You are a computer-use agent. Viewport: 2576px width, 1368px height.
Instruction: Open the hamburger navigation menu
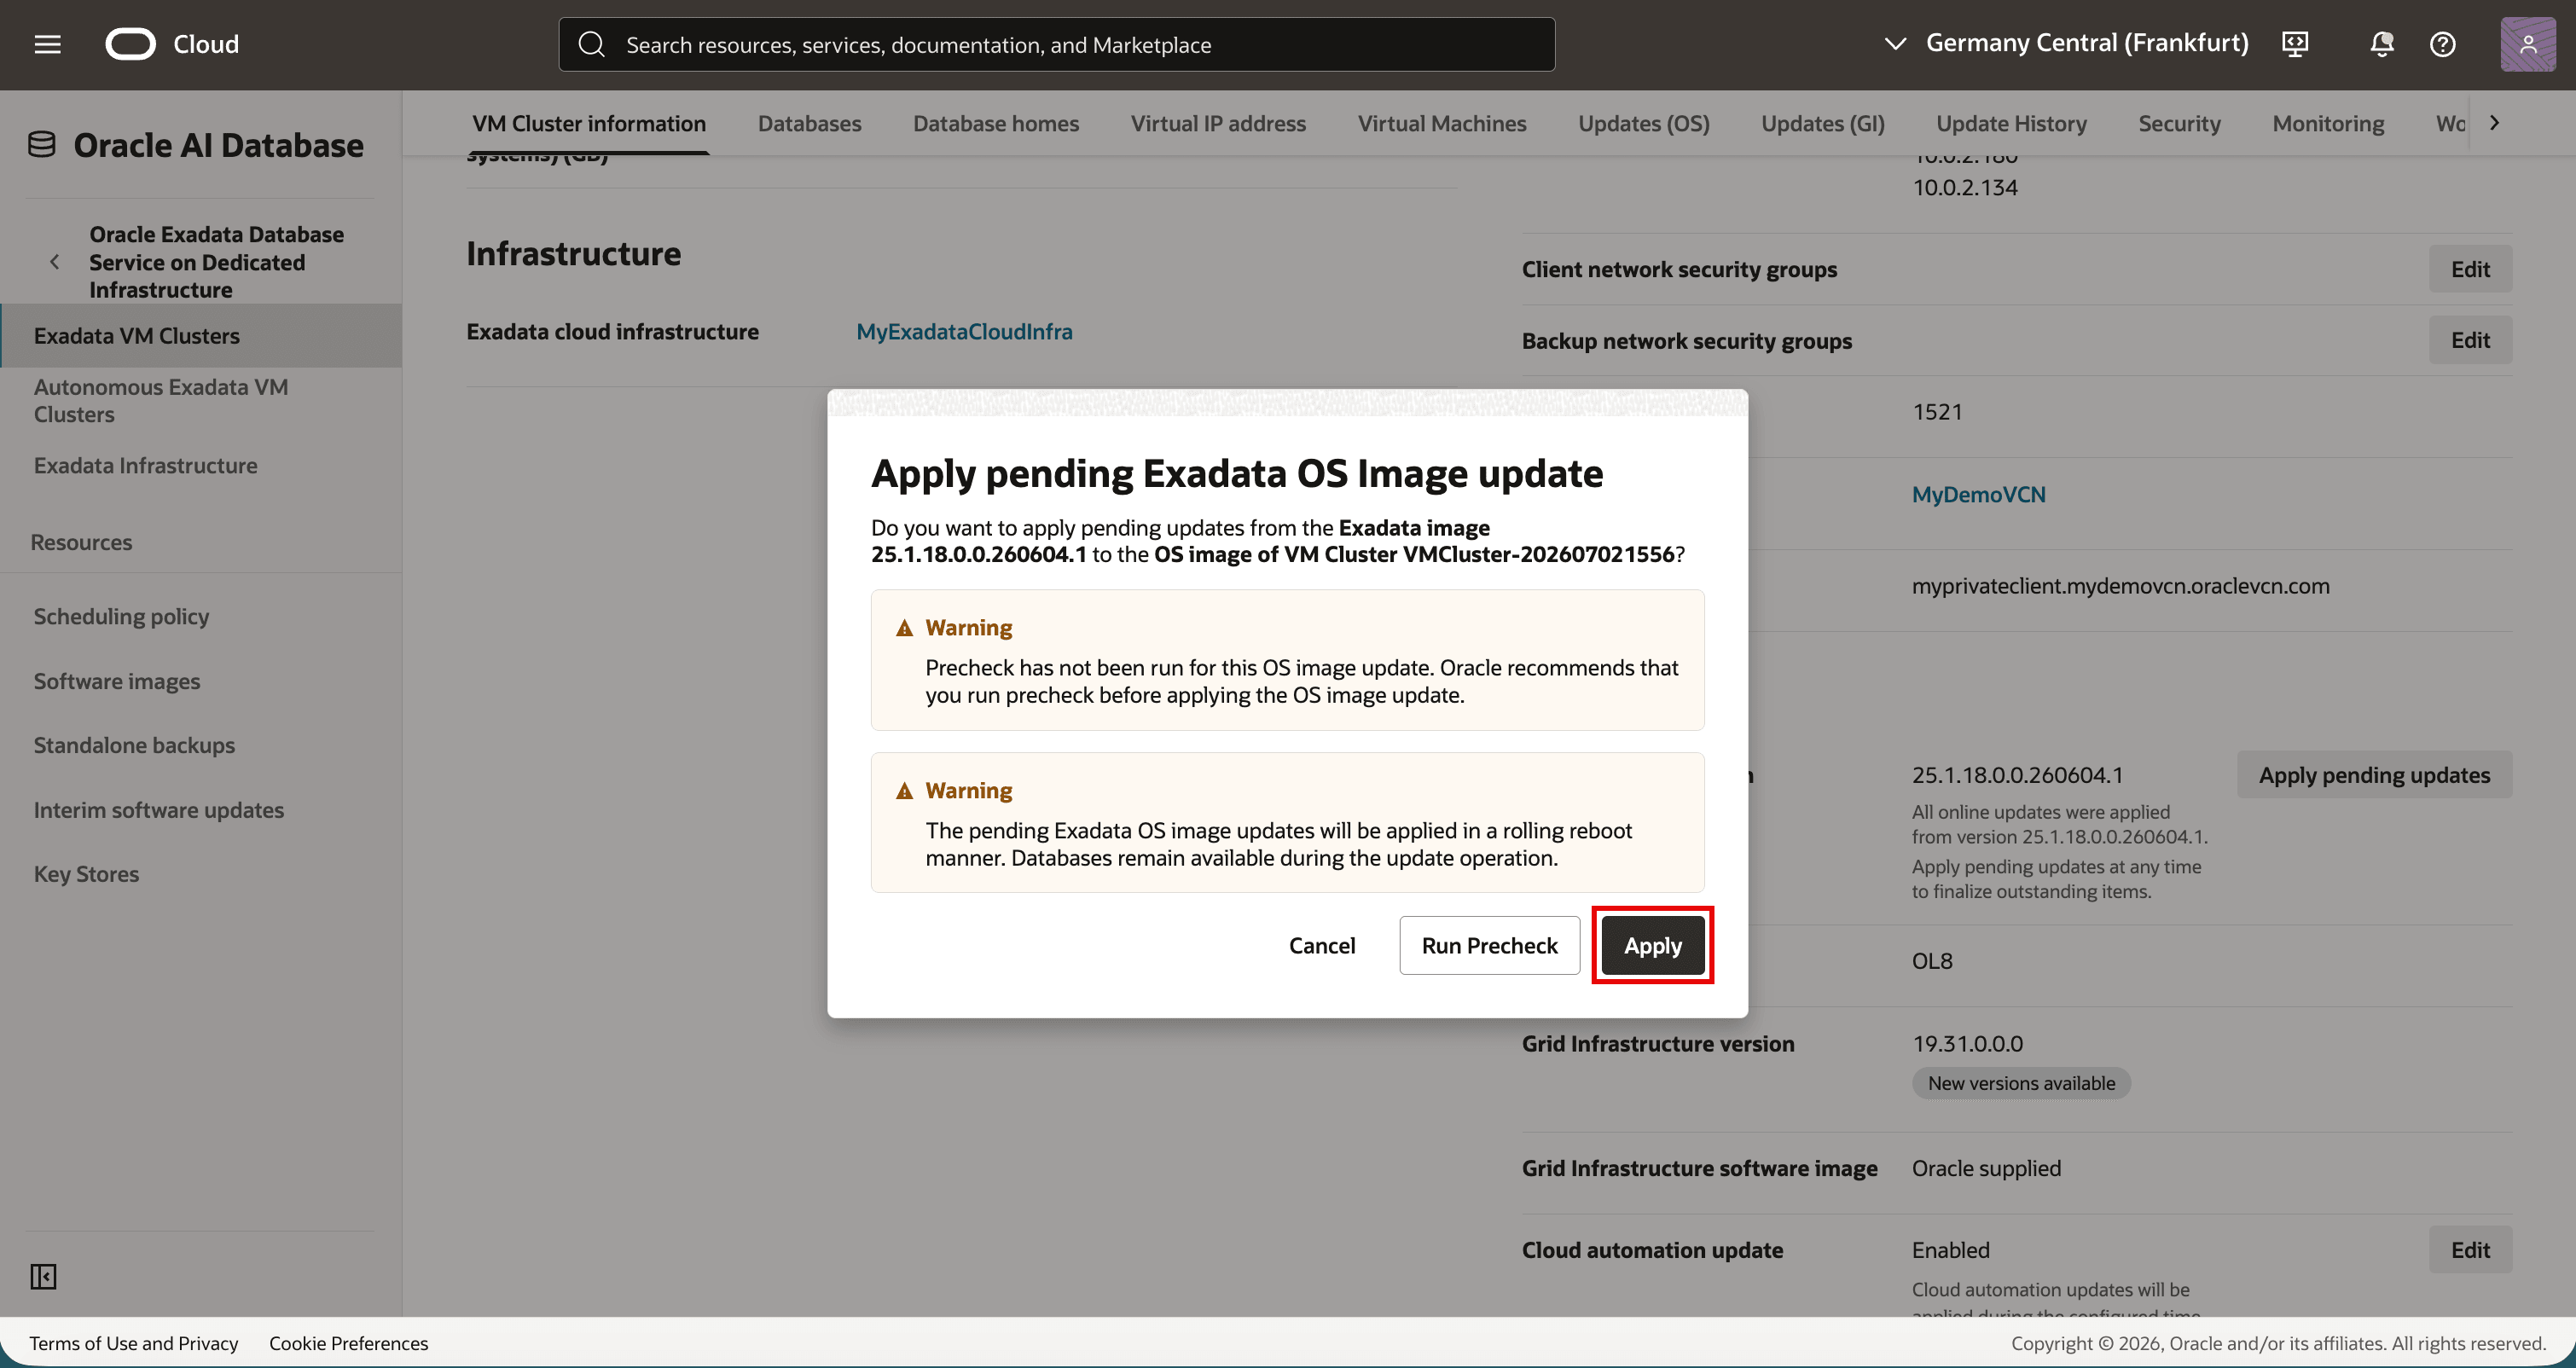47,44
